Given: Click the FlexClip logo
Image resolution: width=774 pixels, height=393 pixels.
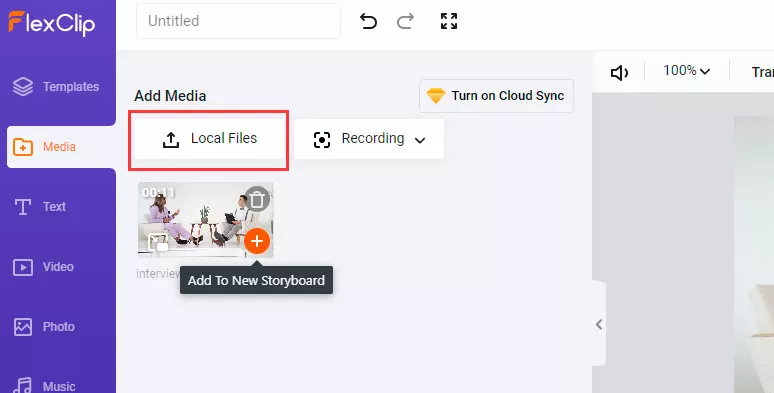Looking at the screenshot, I should click(51, 23).
